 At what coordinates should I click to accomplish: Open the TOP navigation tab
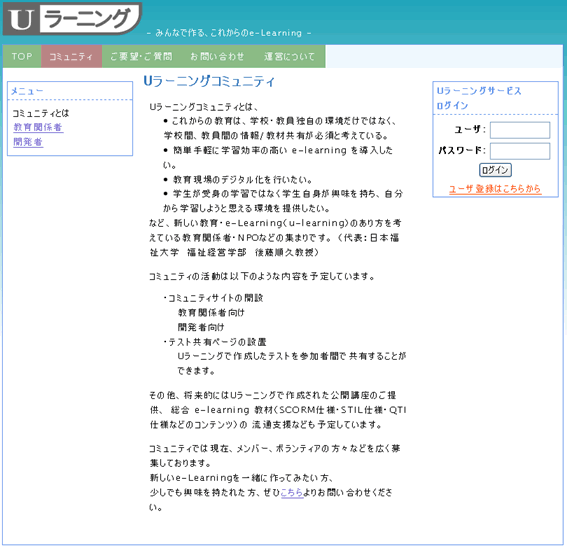point(22,56)
